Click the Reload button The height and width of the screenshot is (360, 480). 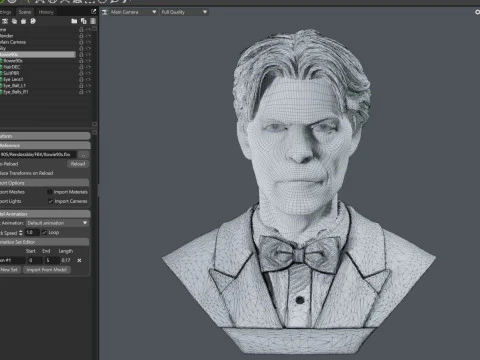(78, 164)
